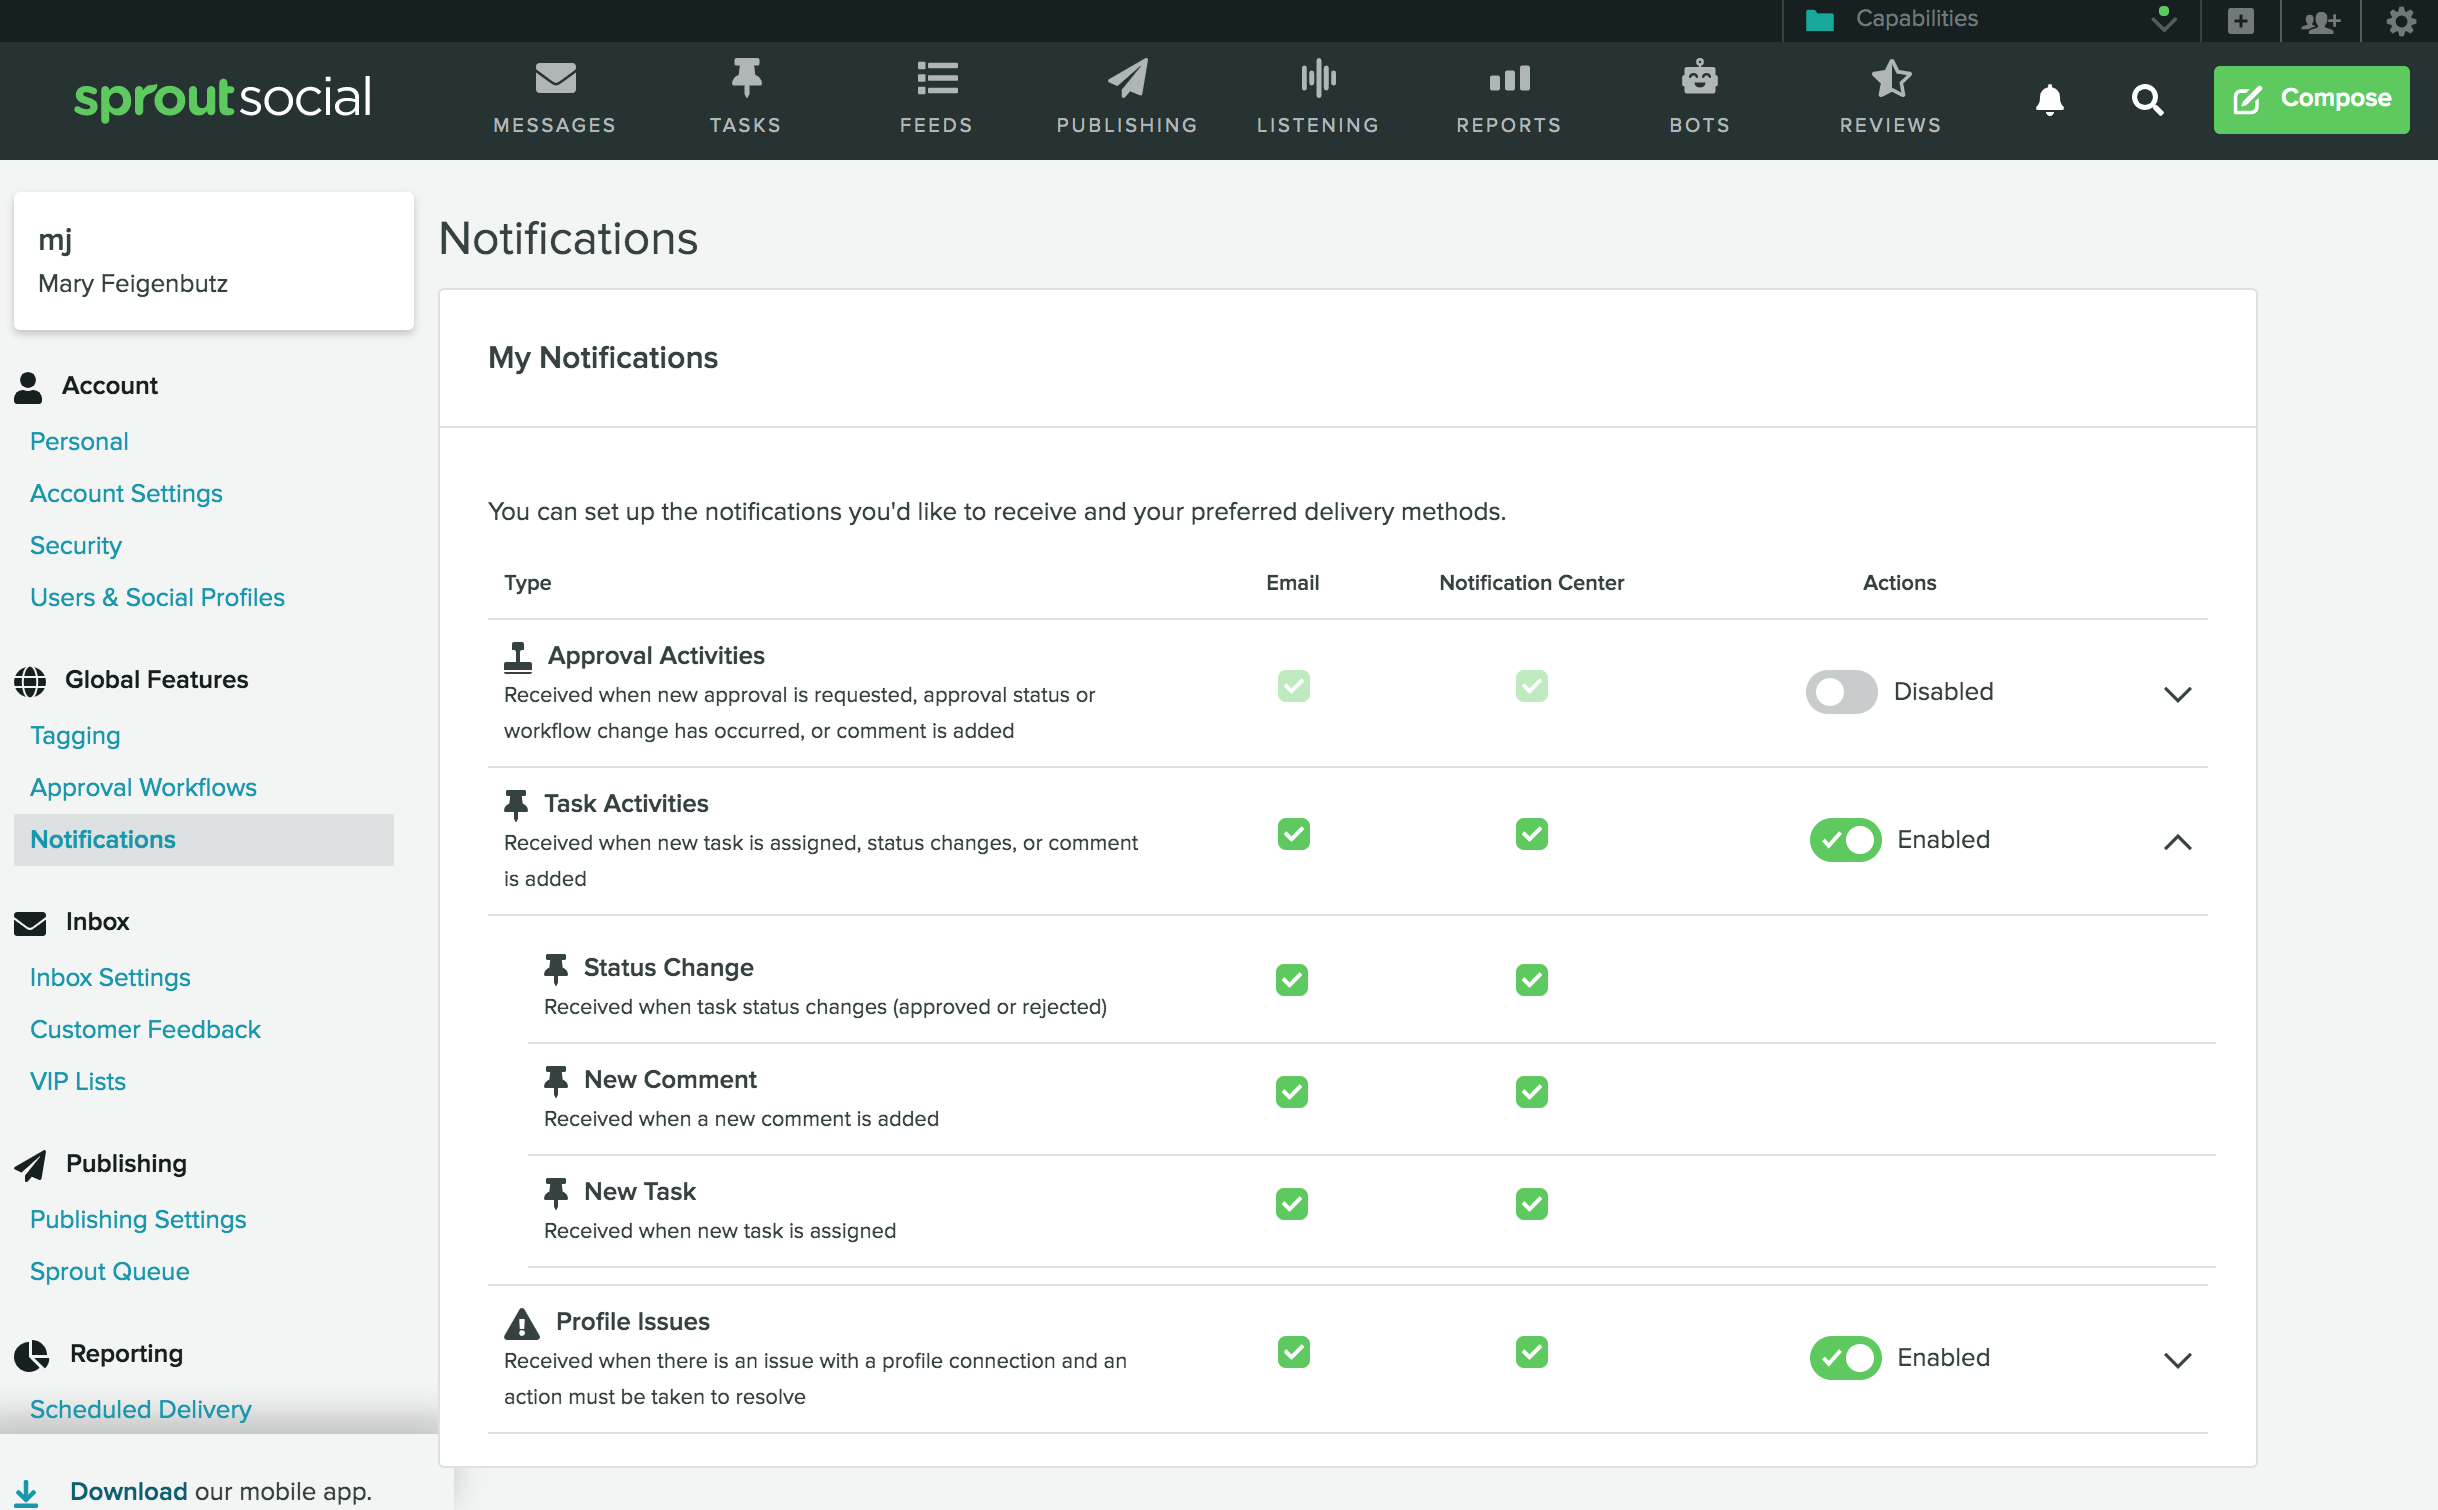Collapse the Task Activities row chevron

[x=2177, y=842]
